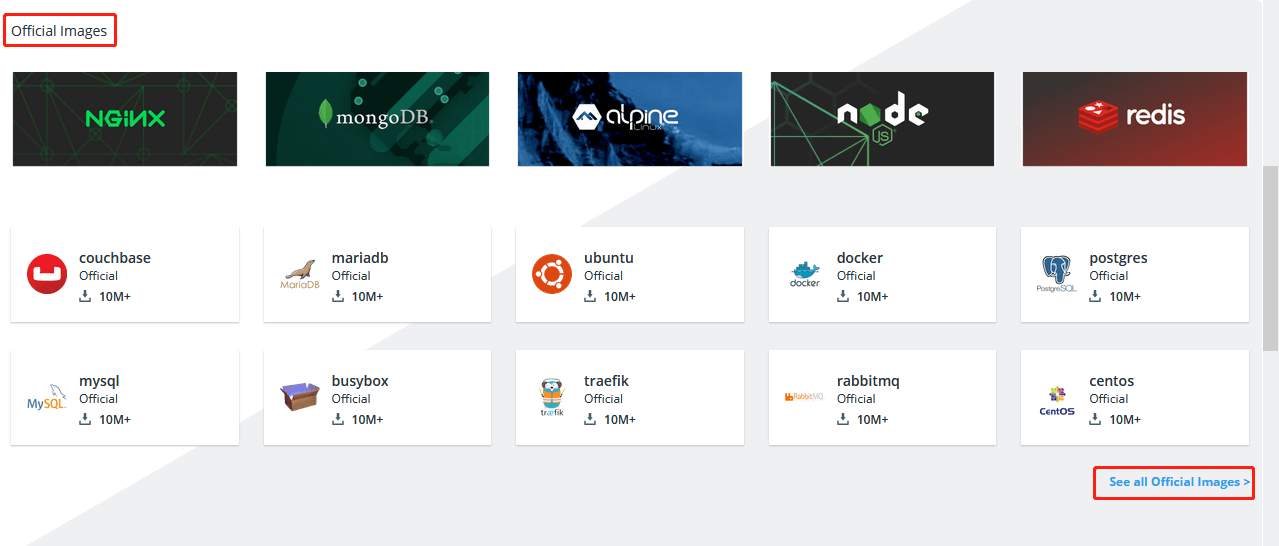This screenshot has height=546, width=1279.
Task: Open the couchbase image name link
Action: pyautogui.click(x=115, y=258)
